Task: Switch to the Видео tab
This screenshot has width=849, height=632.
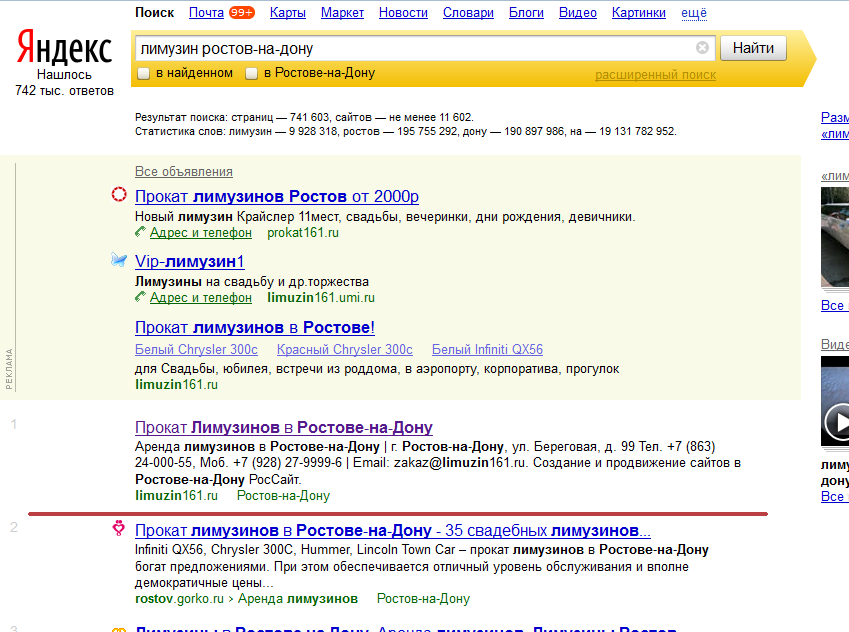Action: [578, 12]
